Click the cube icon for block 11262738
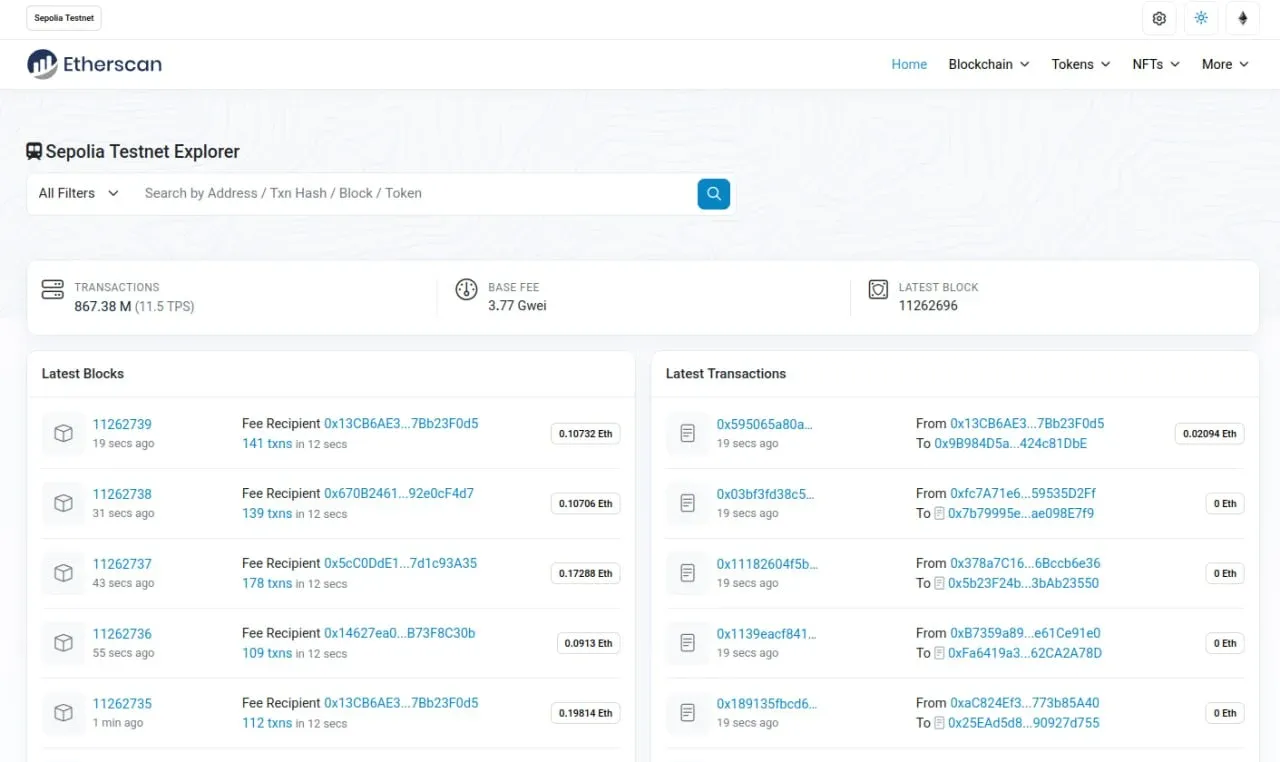This screenshot has width=1280, height=762. 63,503
